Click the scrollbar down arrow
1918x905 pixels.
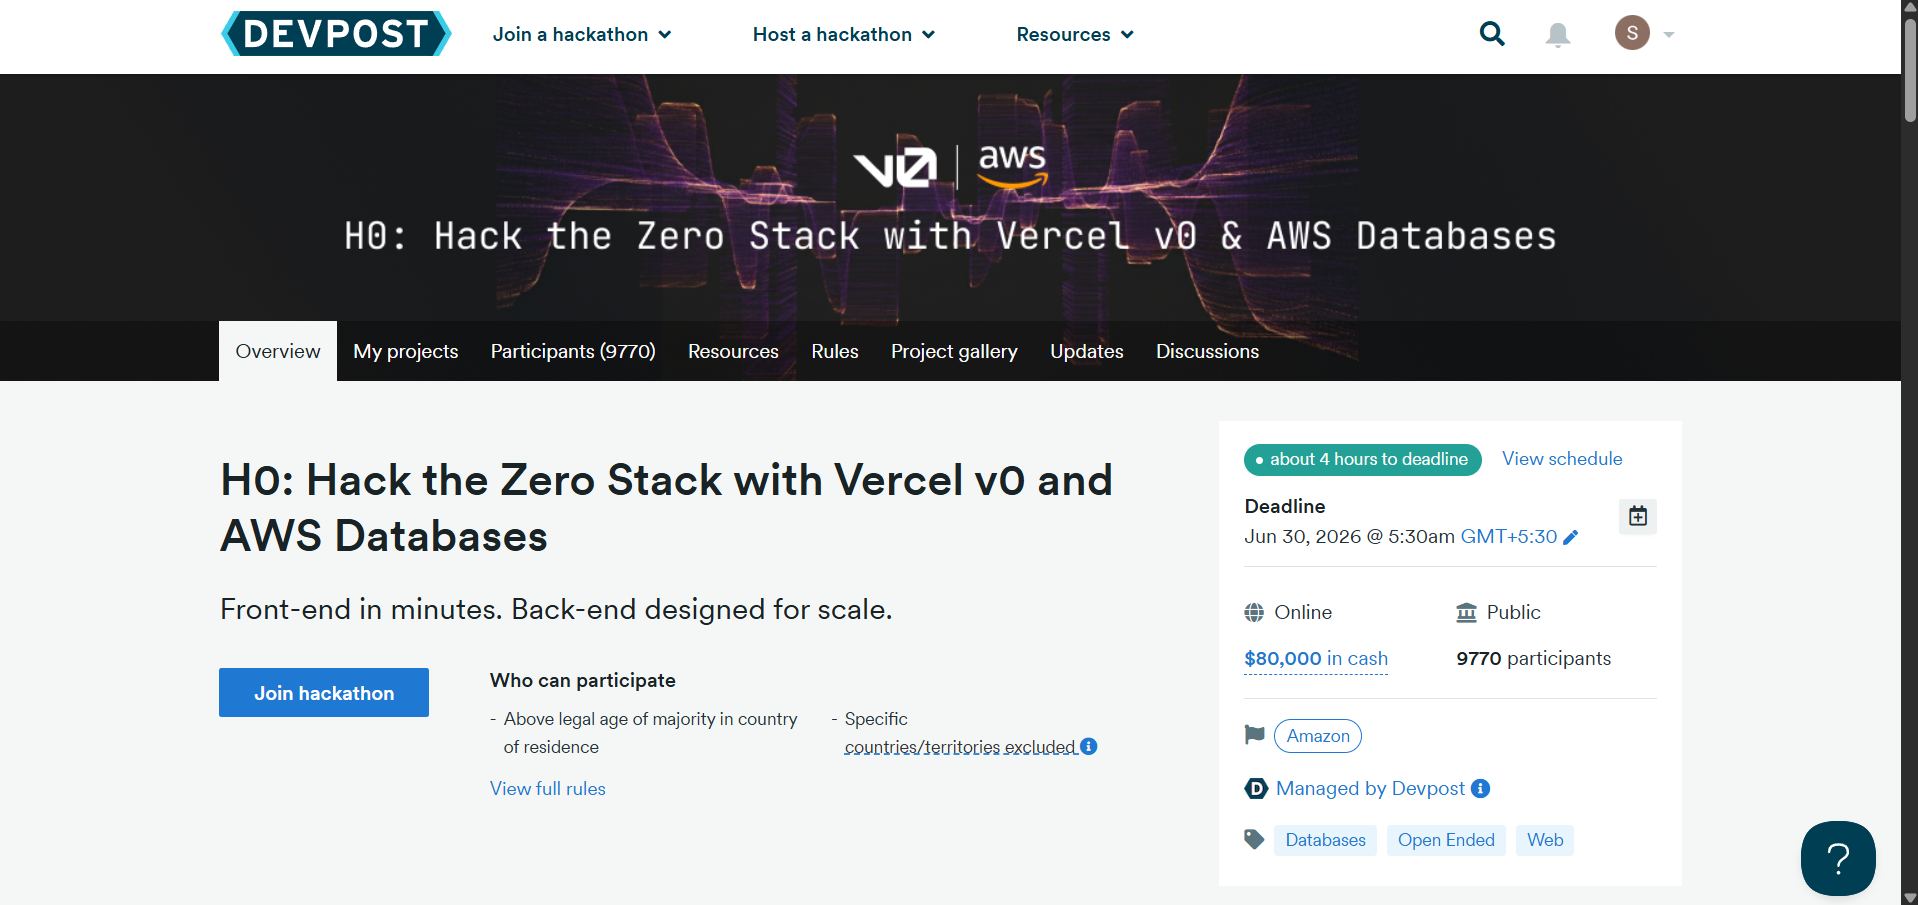point(1910,897)
